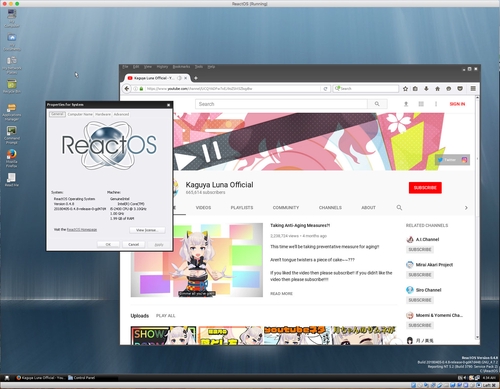
Task: Open the Firefox home icon
Action: point(437,89)
